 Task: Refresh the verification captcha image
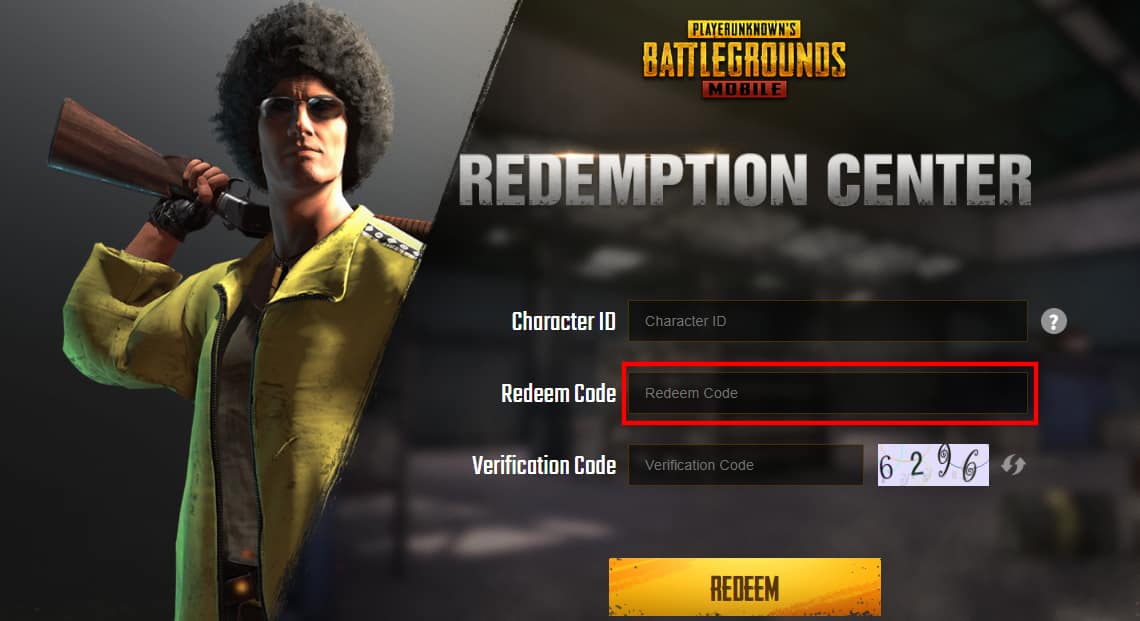tap(1013, 465)
